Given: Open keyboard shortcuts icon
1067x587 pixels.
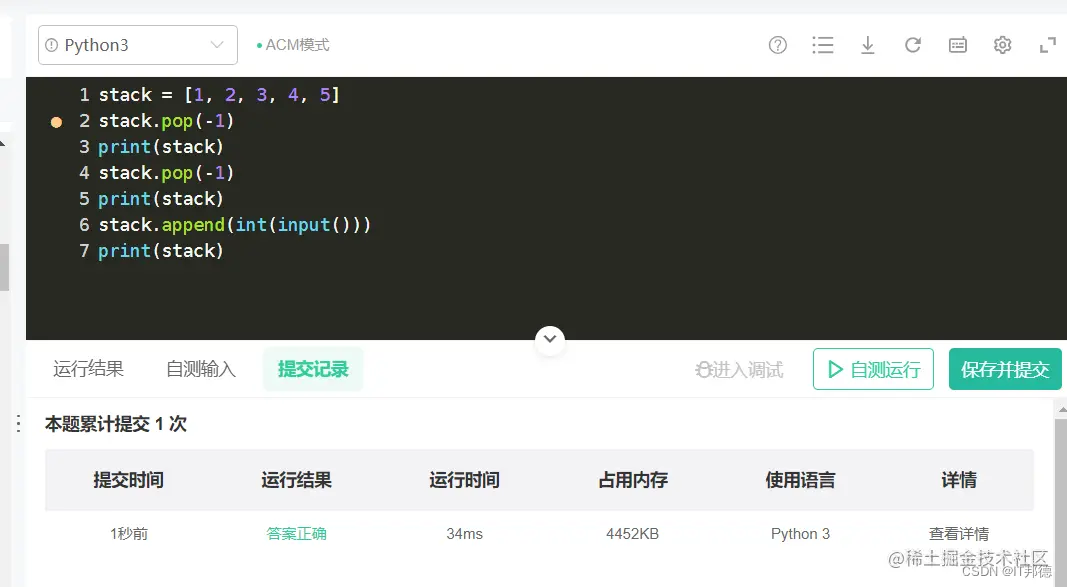Looking at the screenshot, I should (957, 45).
